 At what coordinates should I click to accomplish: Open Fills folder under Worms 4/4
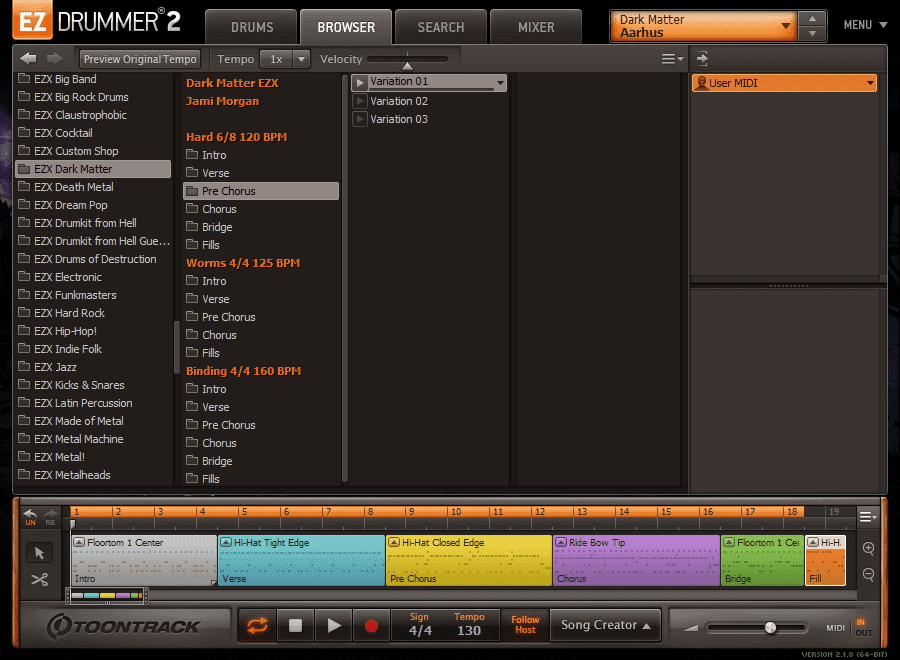261,353
